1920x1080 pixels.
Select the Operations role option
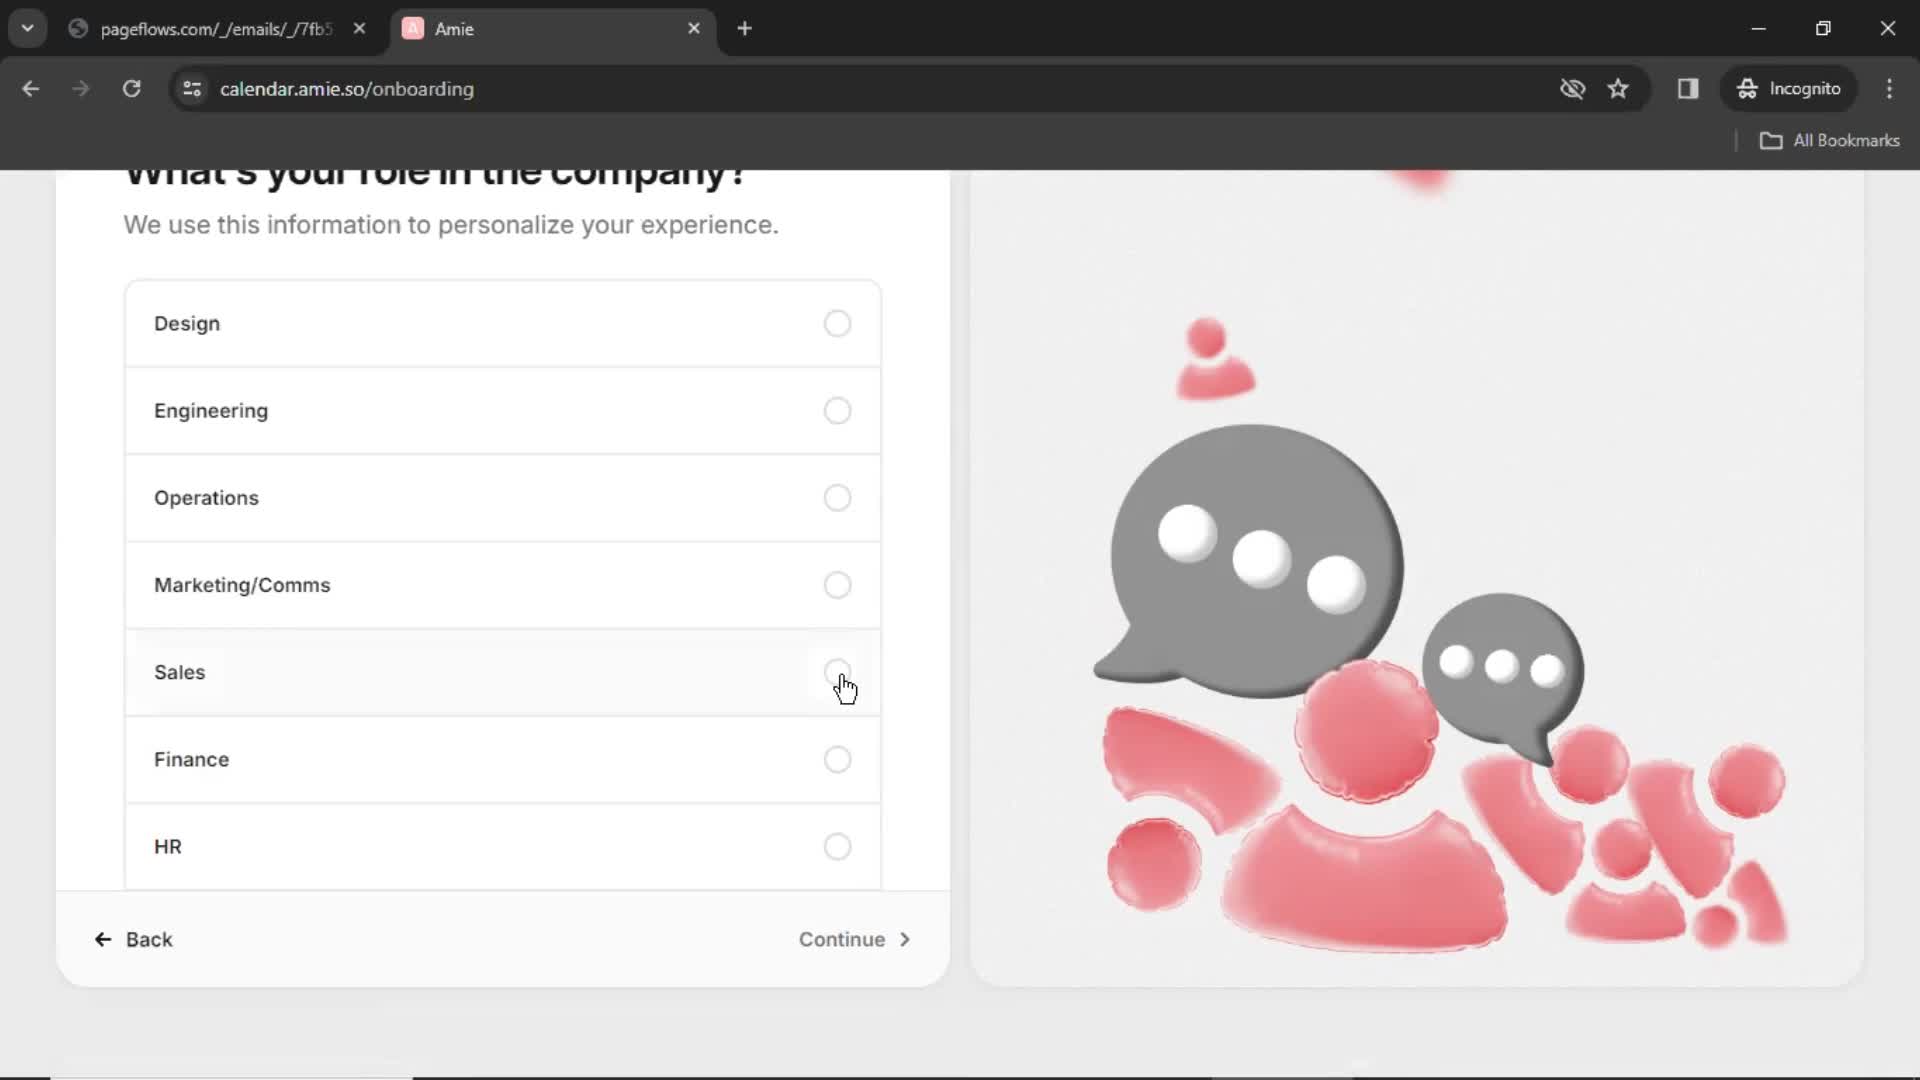tap(837, 497)
